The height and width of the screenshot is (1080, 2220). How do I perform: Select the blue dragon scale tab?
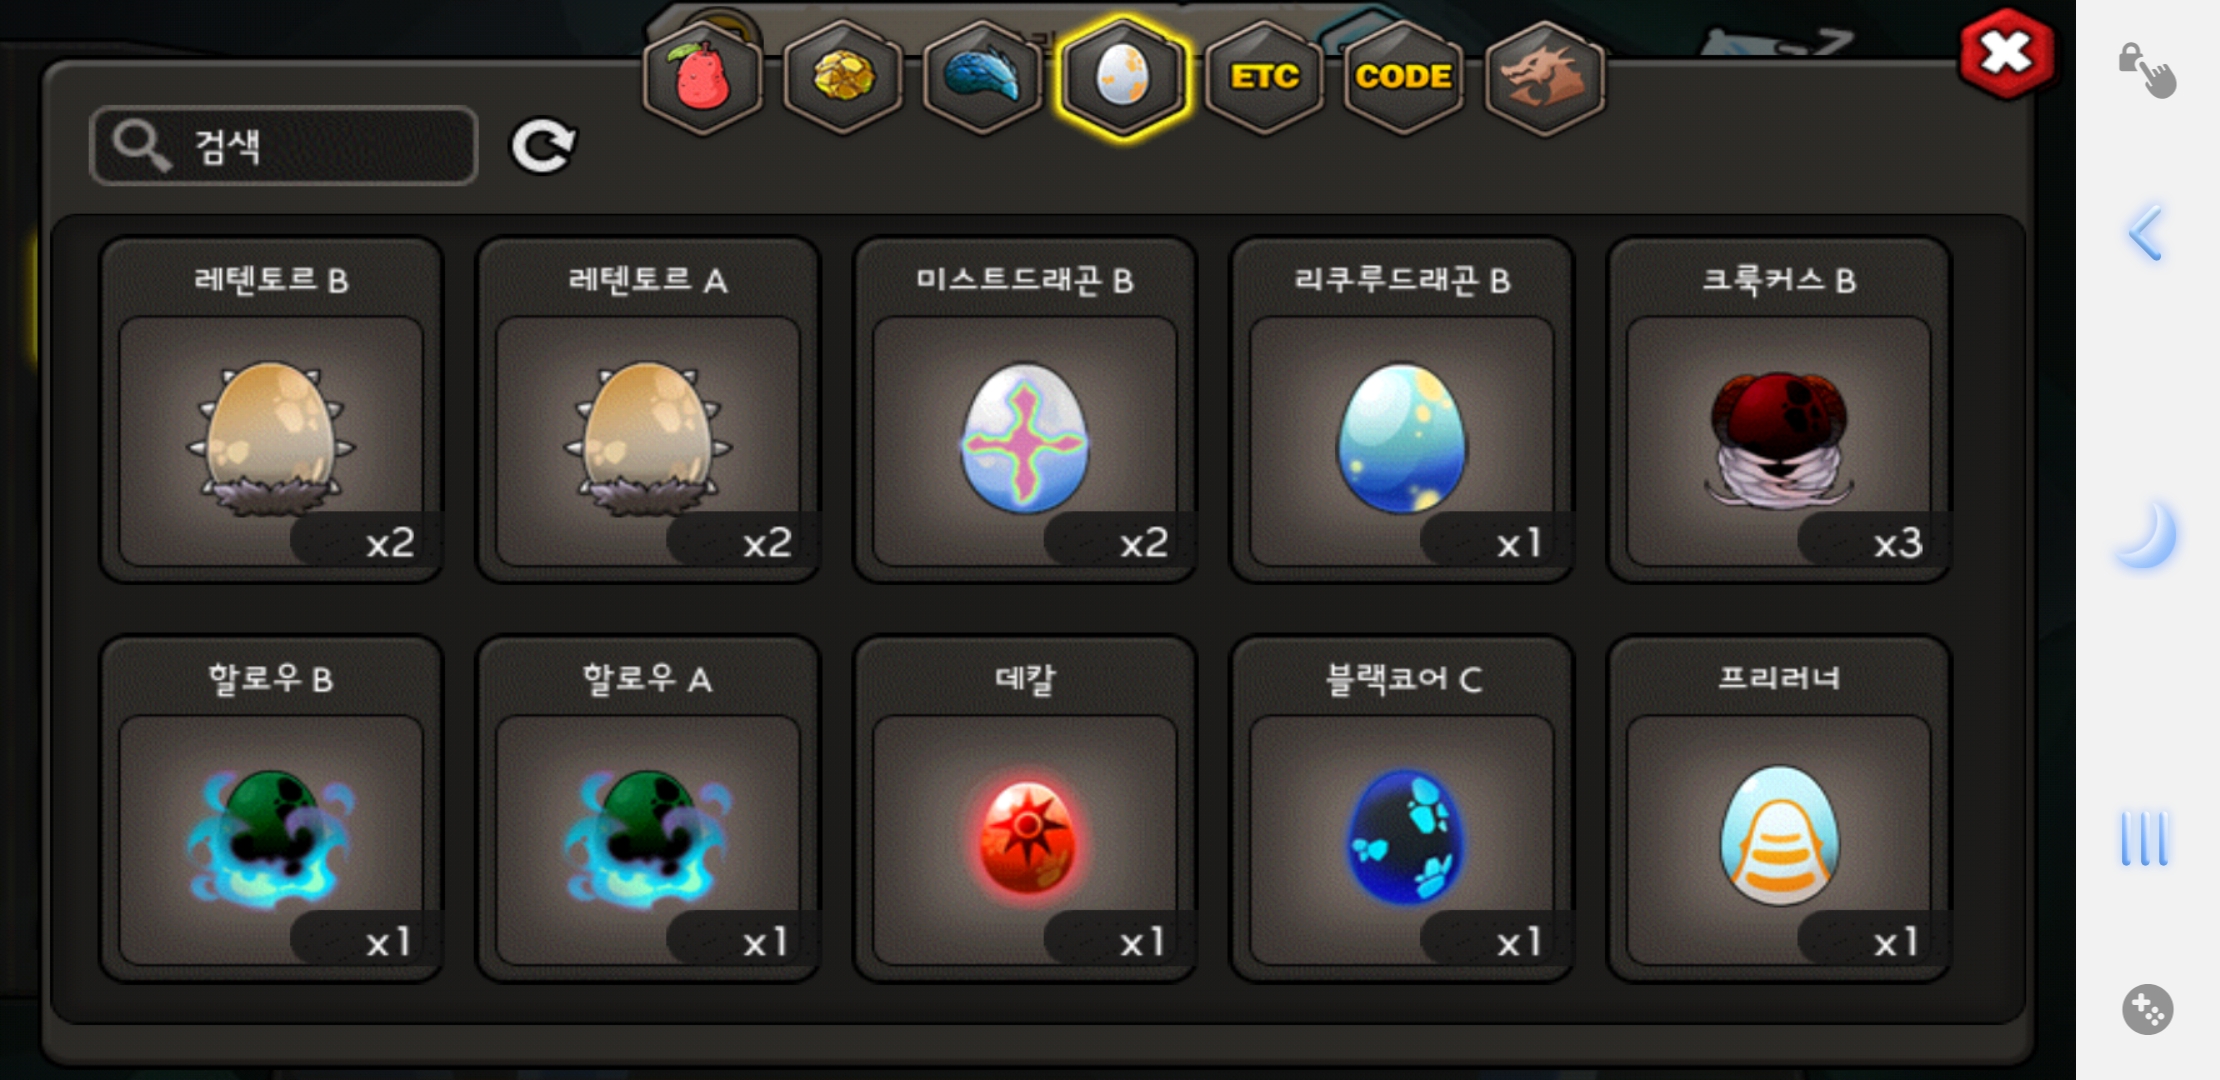(983, 78)
